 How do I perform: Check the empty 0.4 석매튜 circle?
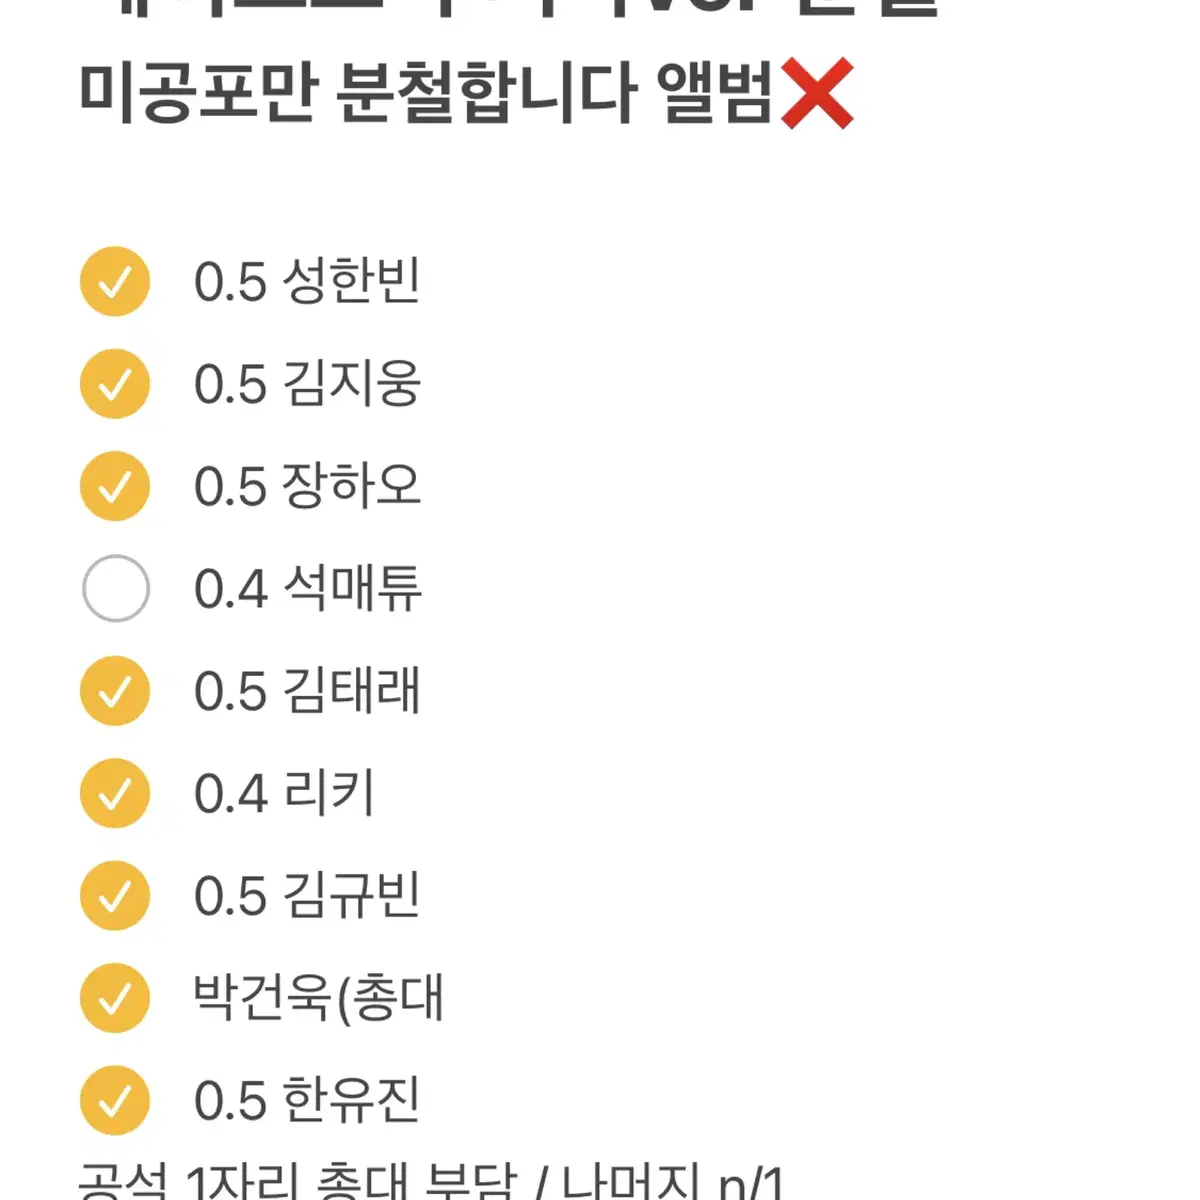coord(115,589)
